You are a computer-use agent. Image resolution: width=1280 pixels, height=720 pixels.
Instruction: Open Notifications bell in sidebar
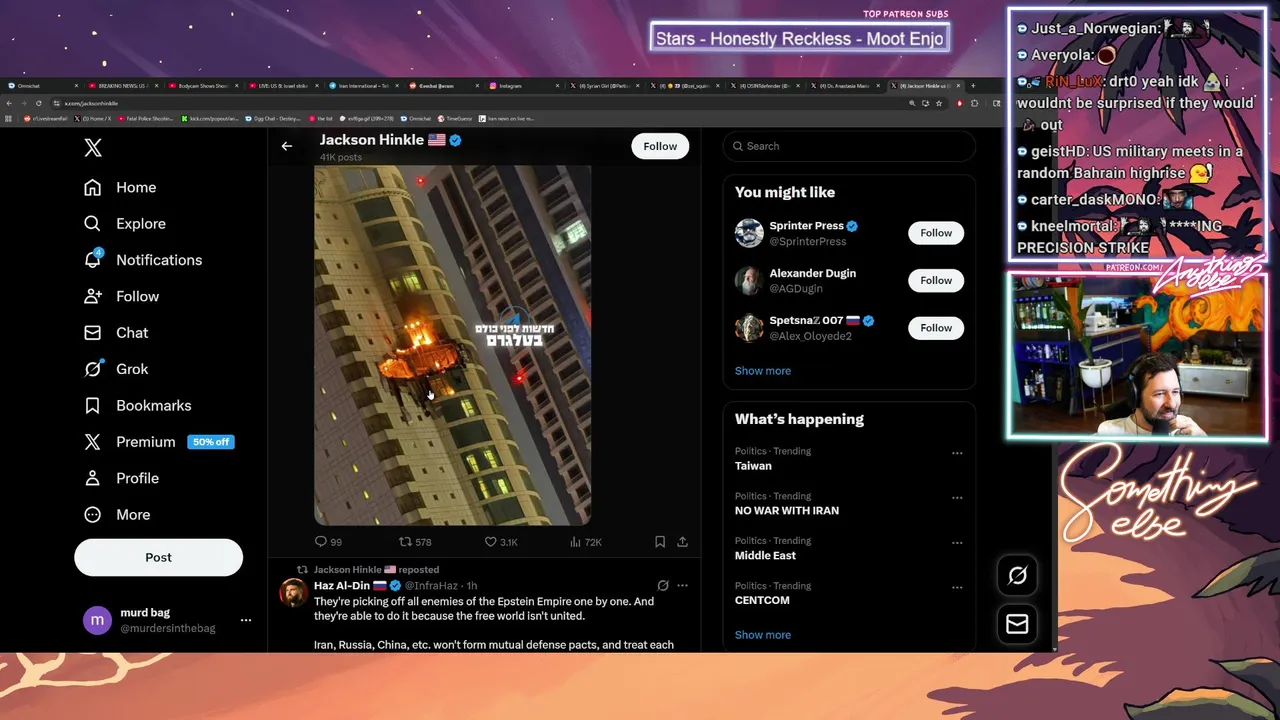143,260
